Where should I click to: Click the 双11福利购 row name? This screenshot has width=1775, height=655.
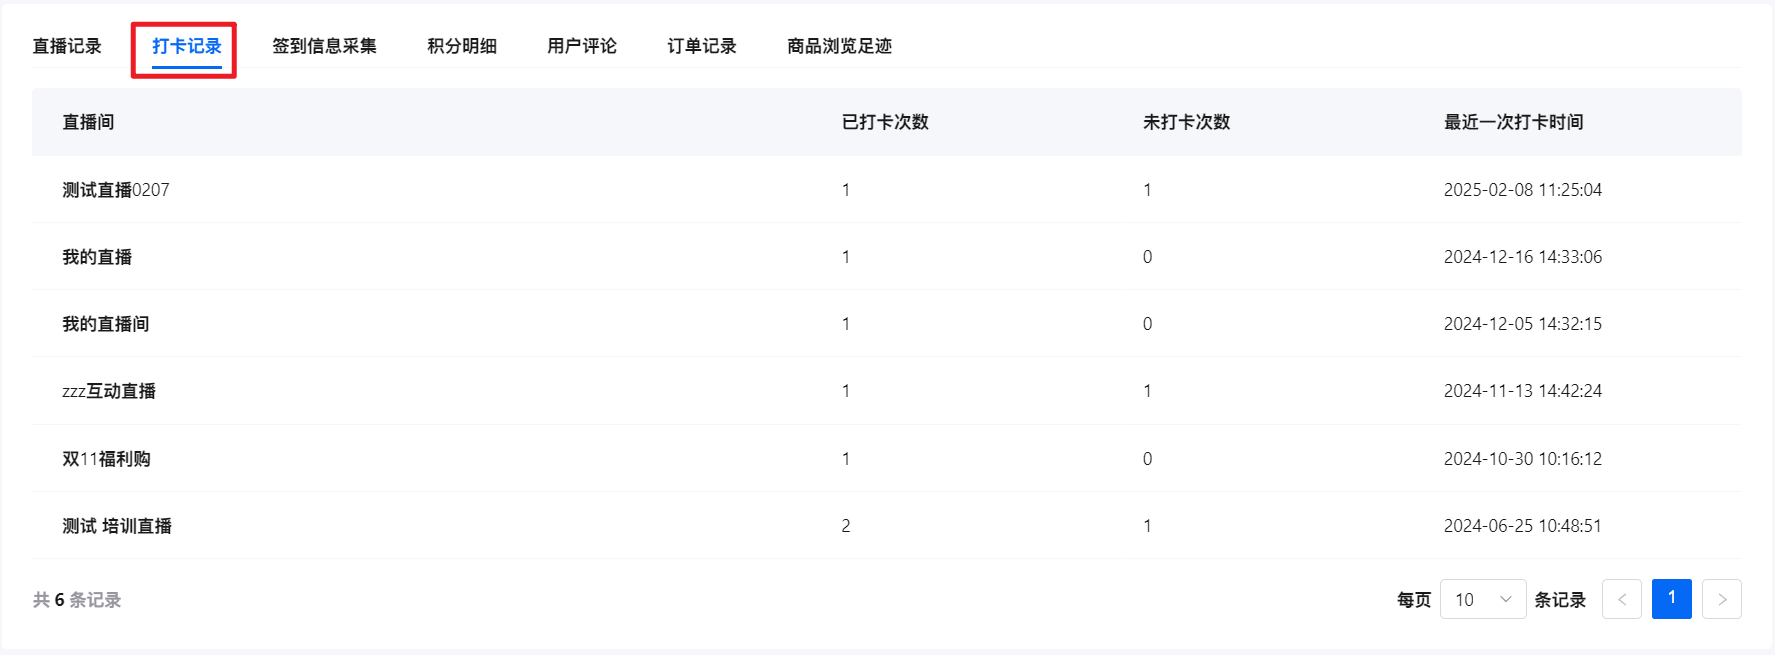(x=106, y=459)
